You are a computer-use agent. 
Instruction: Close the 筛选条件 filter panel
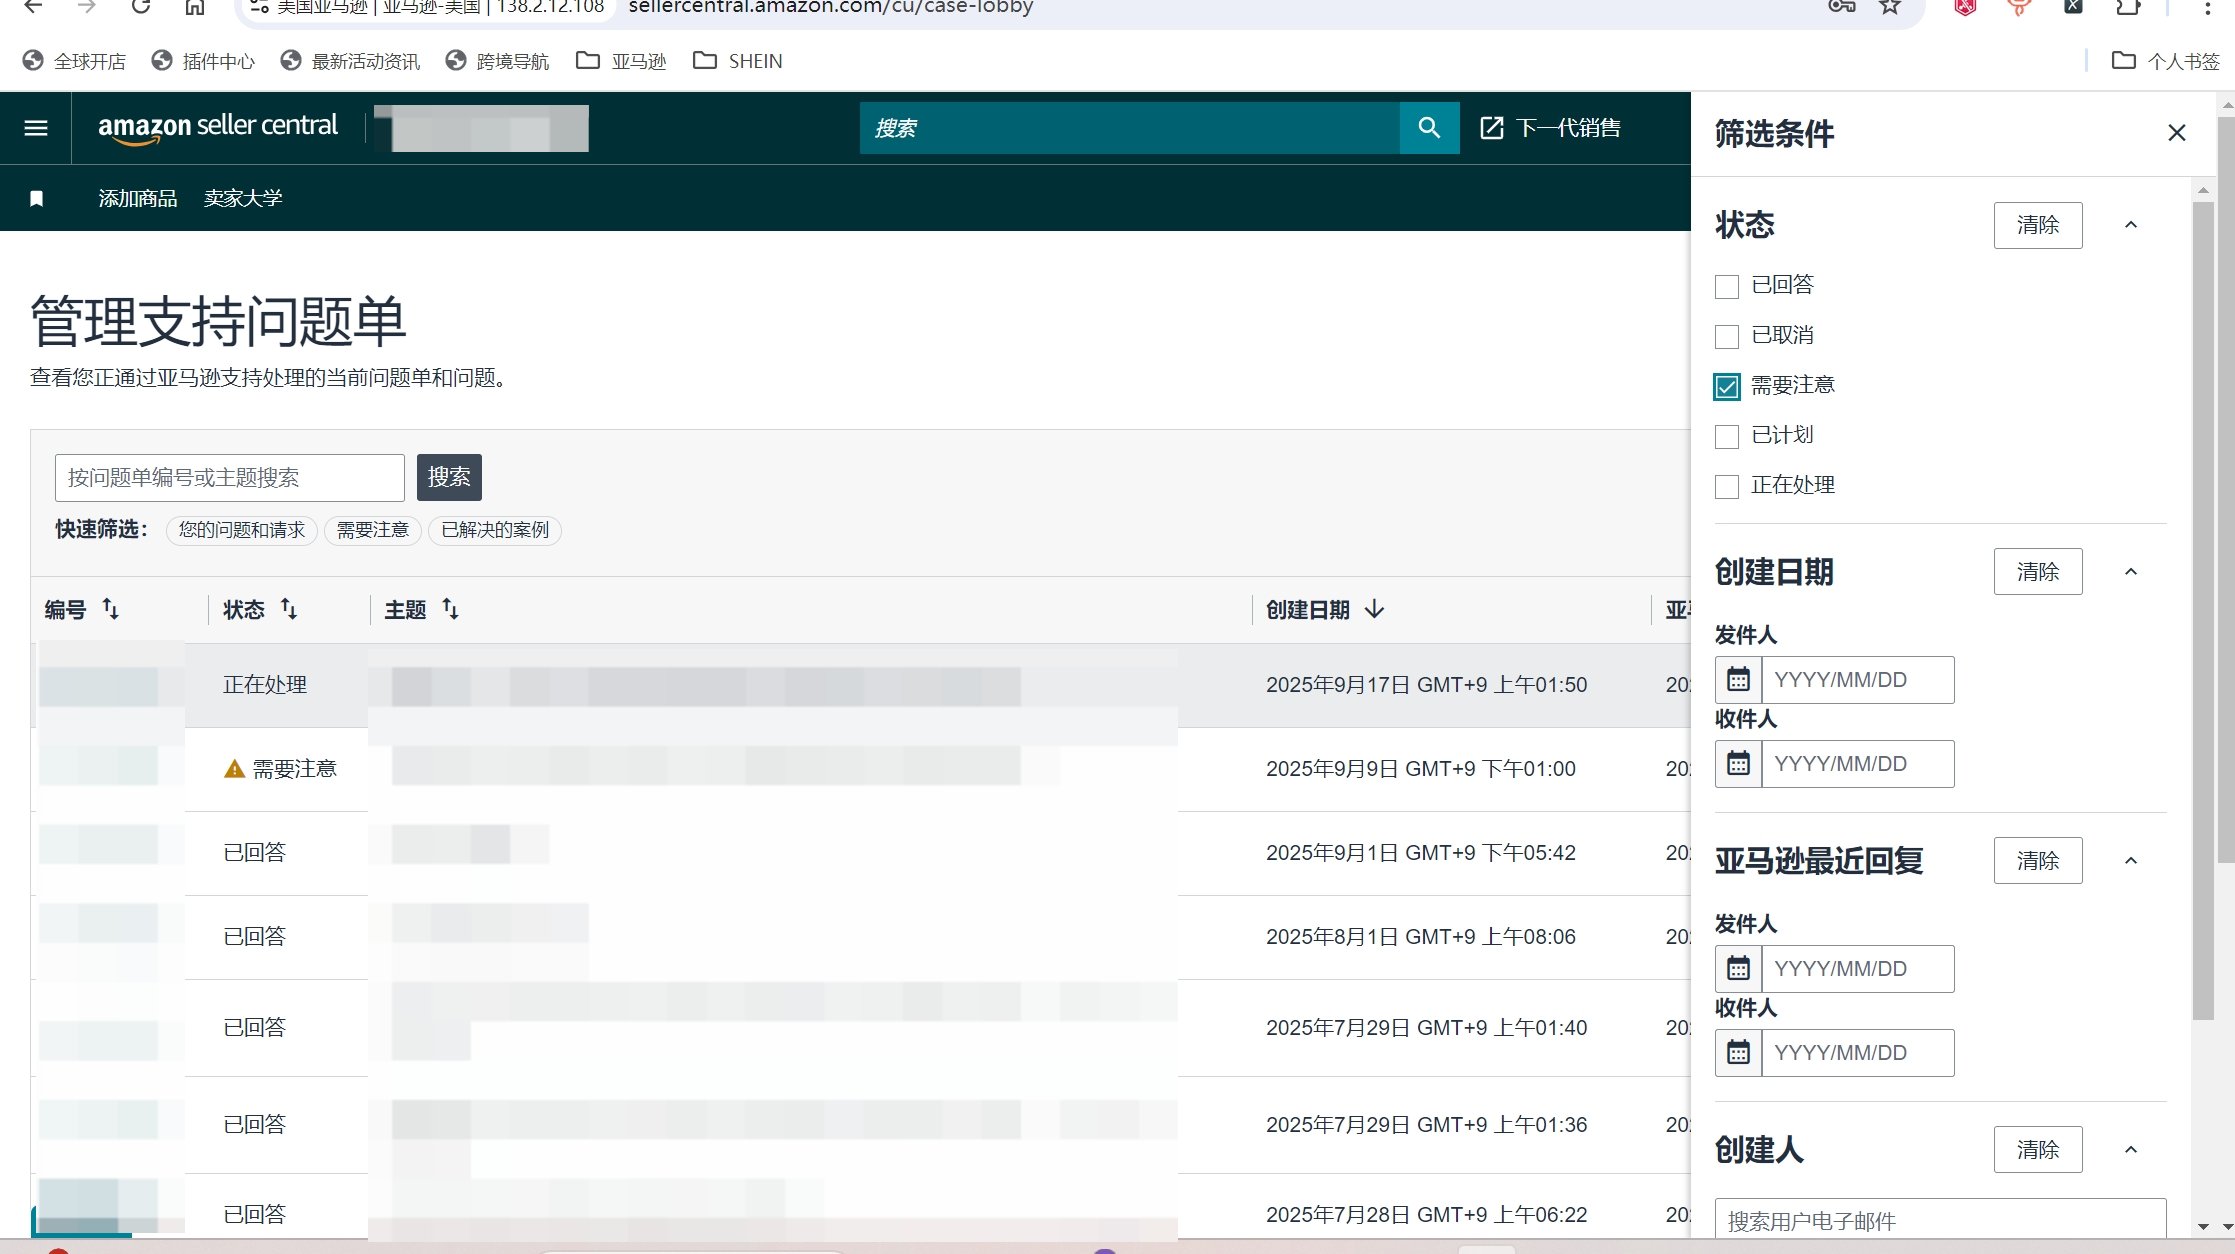click(2177, 133)
